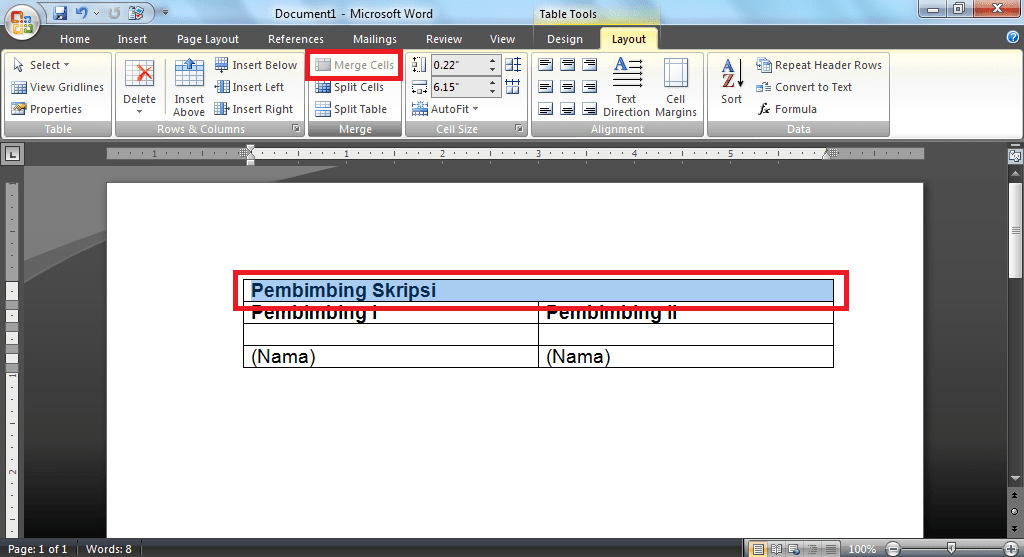This screenshot has width=1024, height=557.
Task: Open the Page Layout tab
Action: pos(208,39)
